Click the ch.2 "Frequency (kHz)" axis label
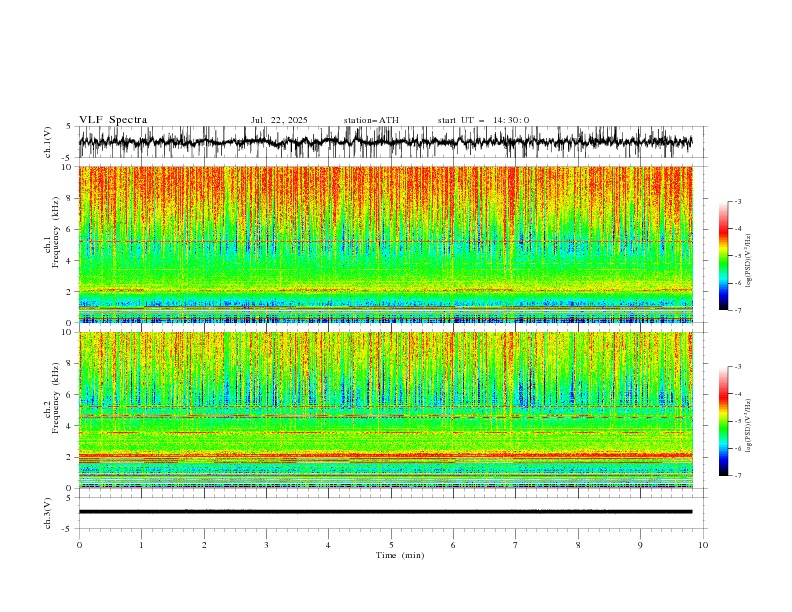 point(56,398)
